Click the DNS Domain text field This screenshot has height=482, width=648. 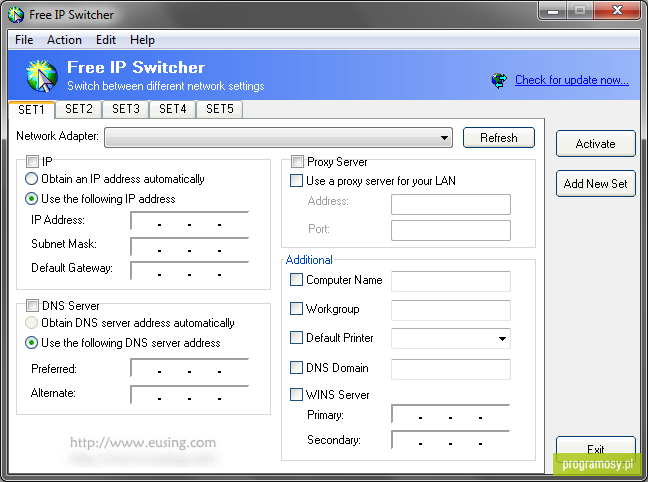(x=451, y=369)
